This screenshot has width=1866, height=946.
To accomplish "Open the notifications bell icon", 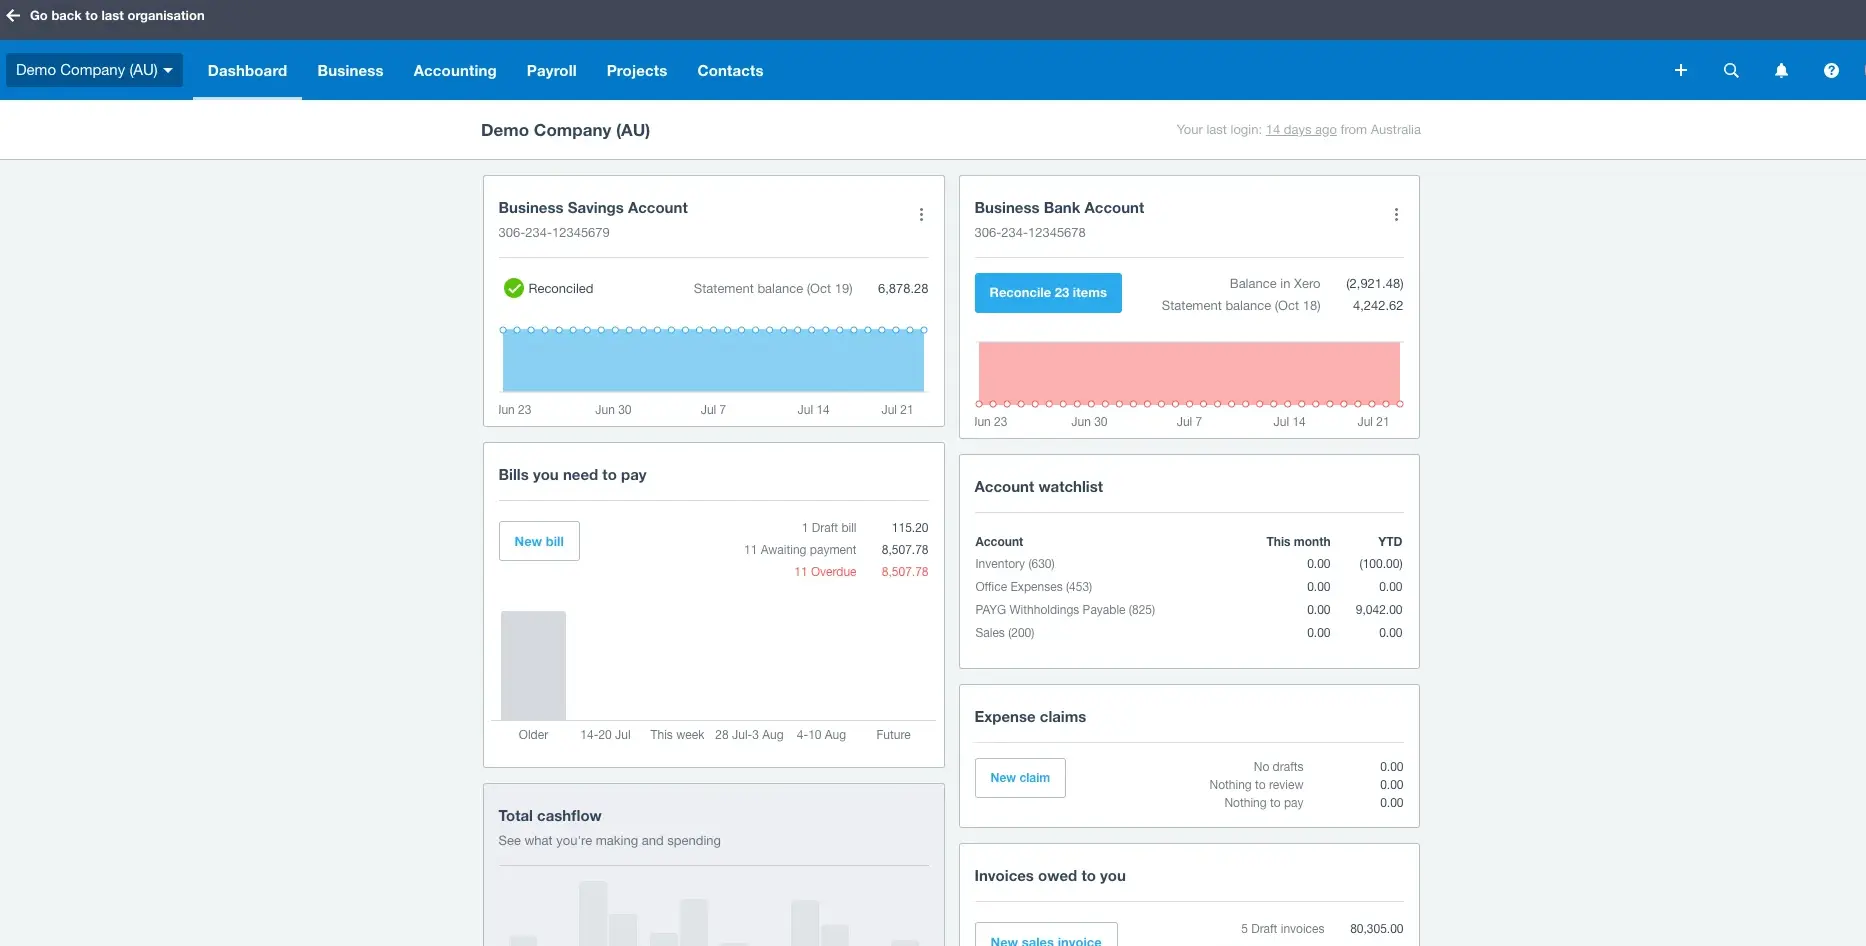I will [x=1781, y=70].
